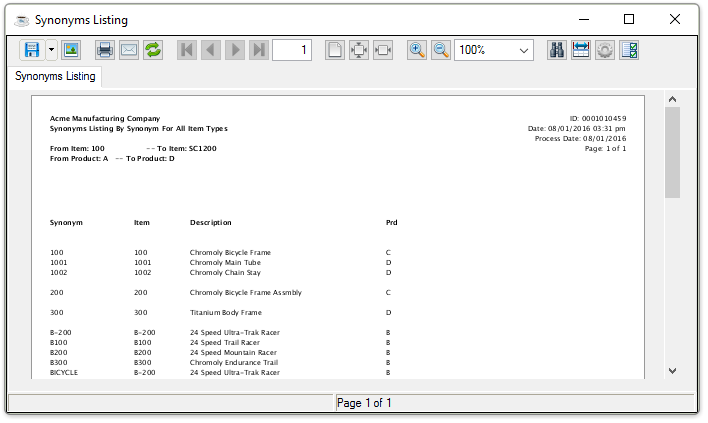Click the vertical scrollbar up arrow
Screen dimensions: 708x423
(673, 99)
